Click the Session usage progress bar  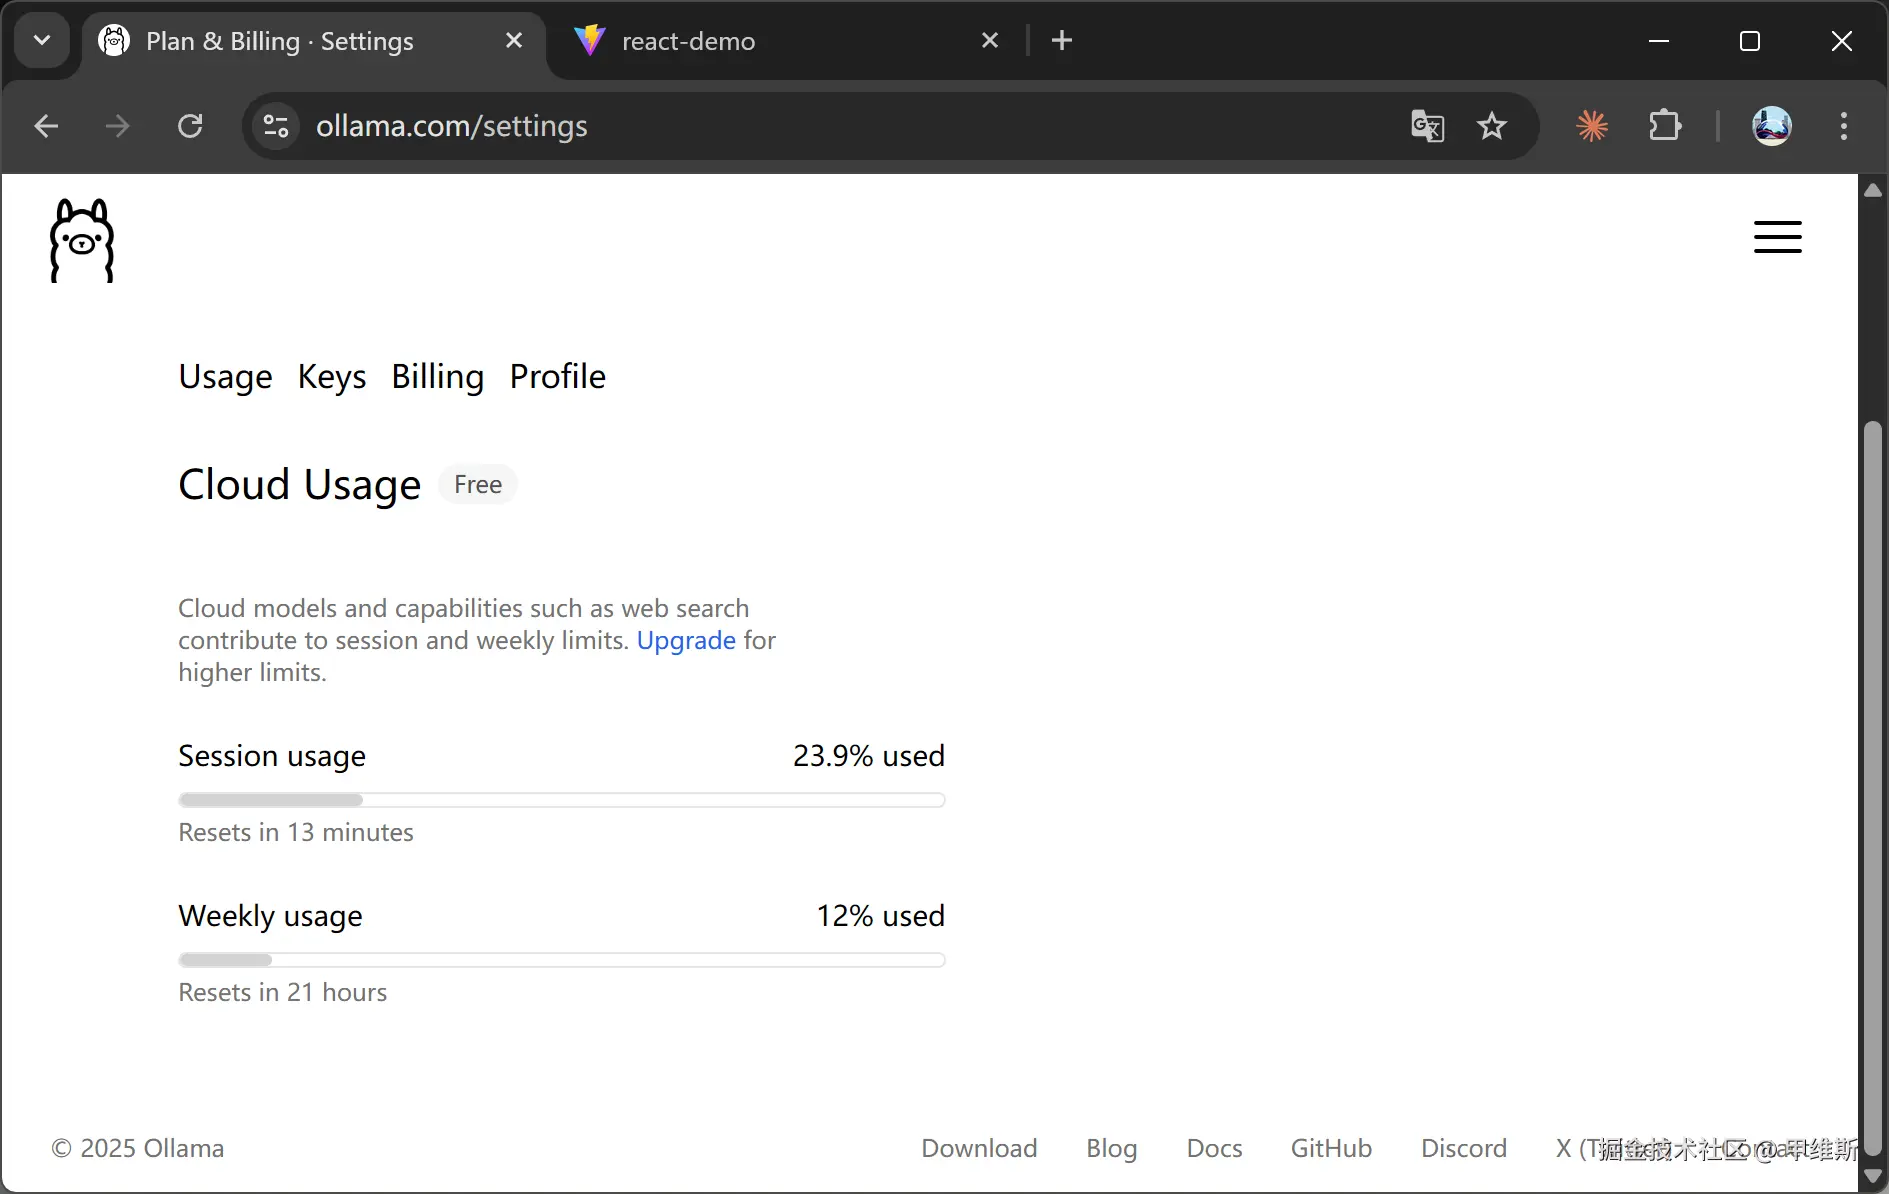(561, 800)
